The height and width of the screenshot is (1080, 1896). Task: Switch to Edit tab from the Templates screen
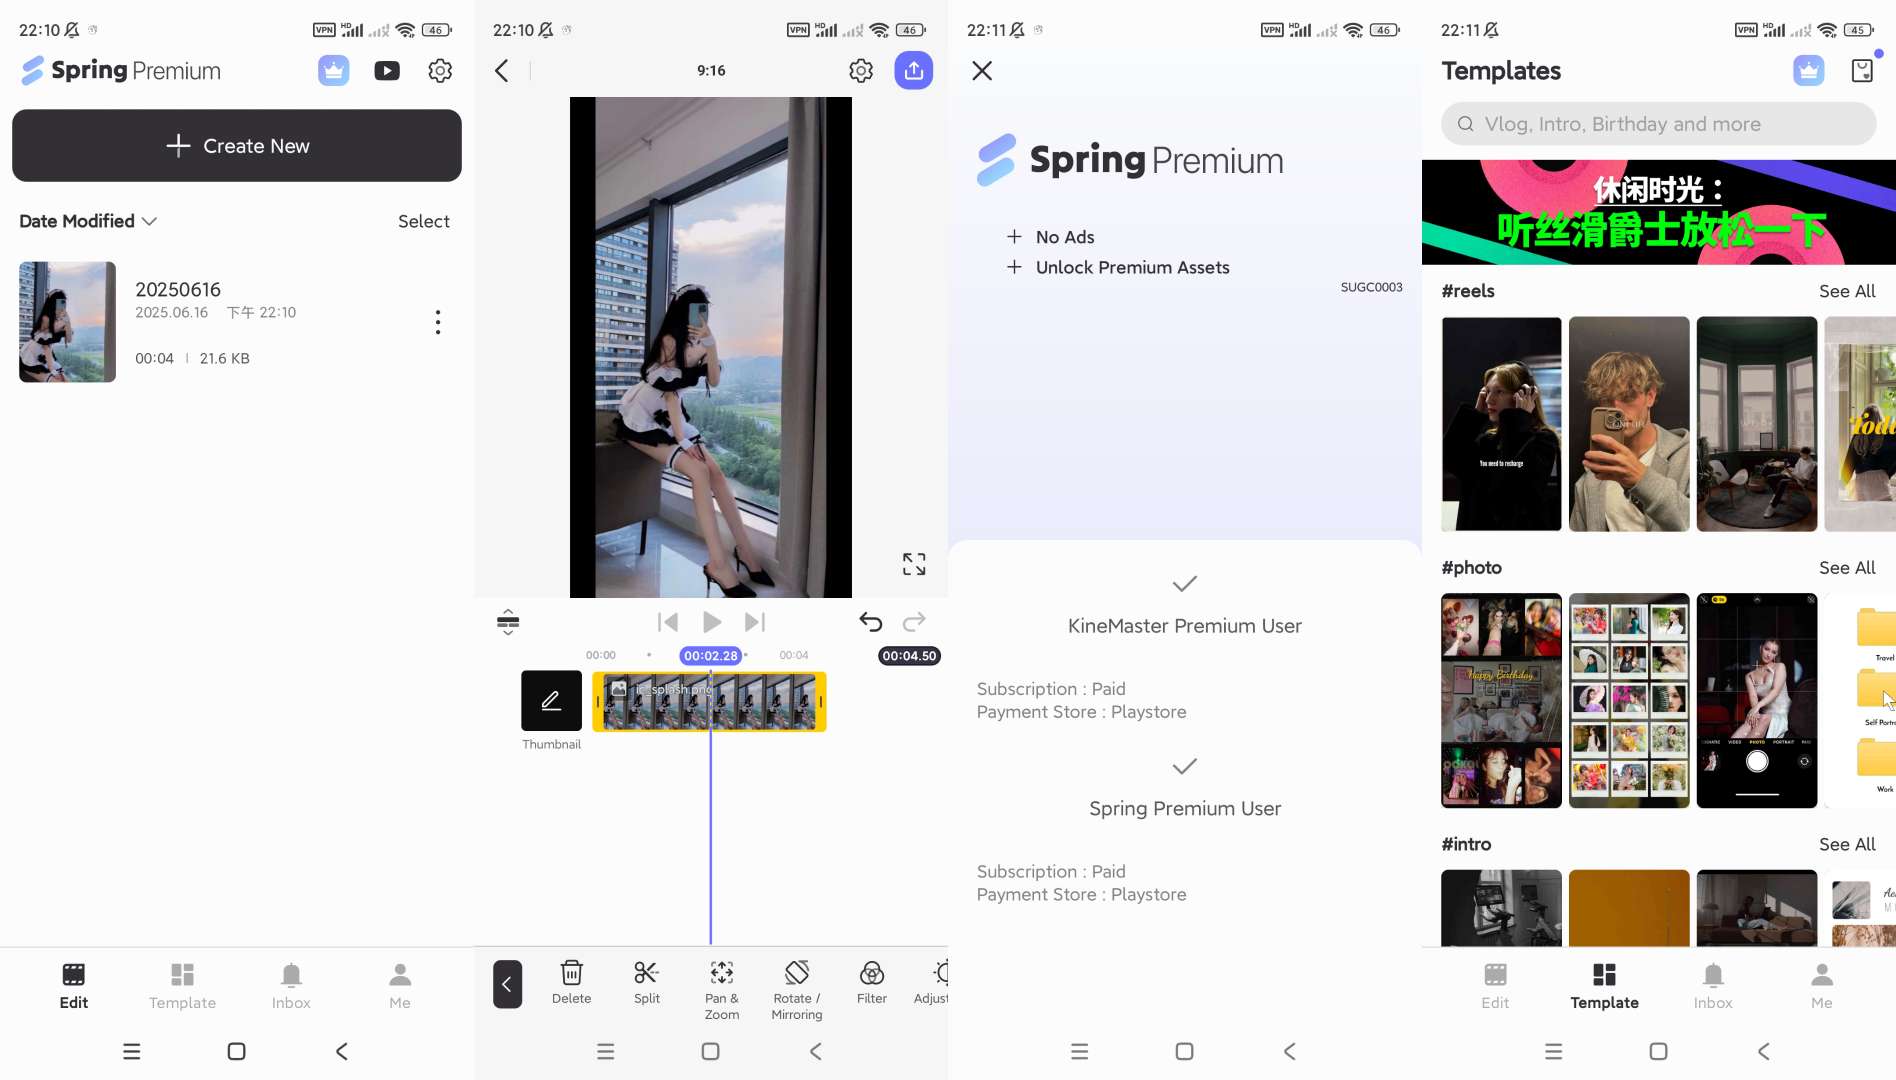click(x=1495, y=986)
